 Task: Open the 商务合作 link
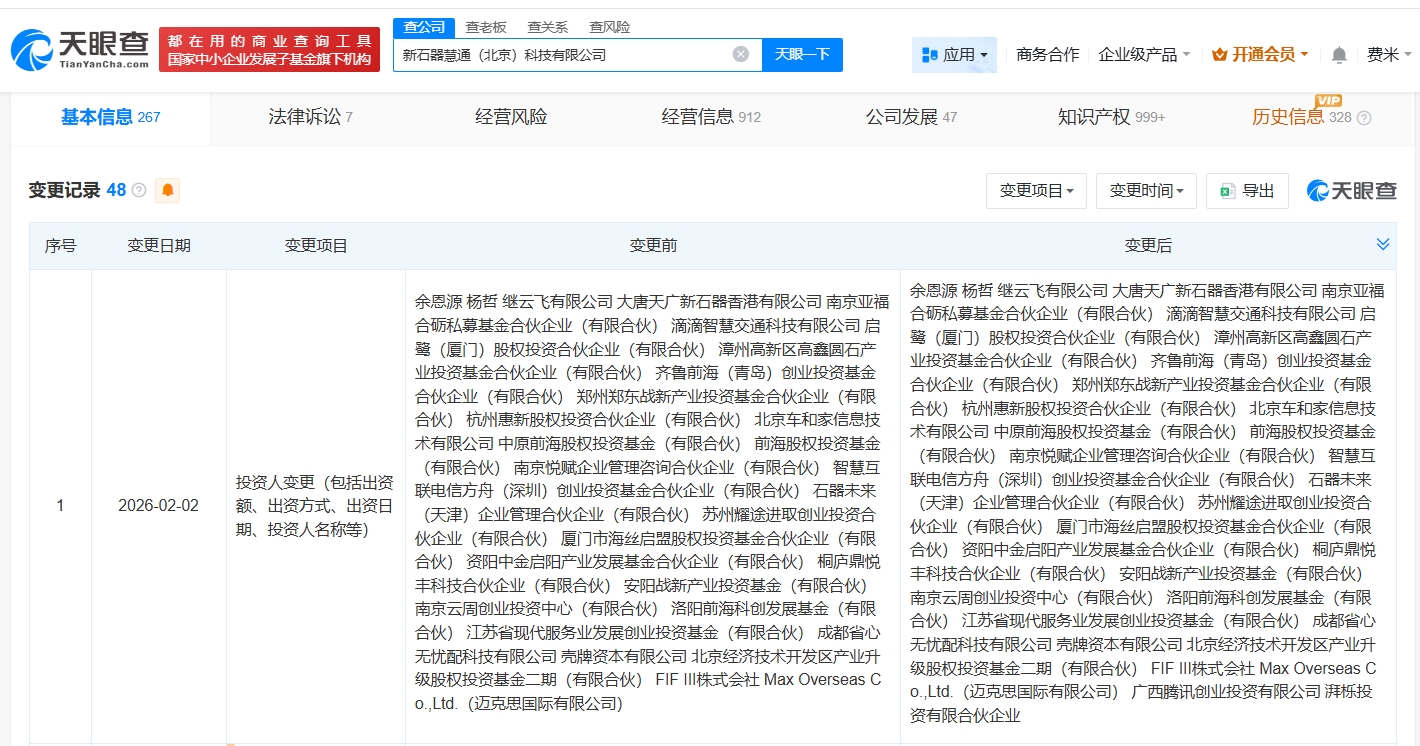tap(1047, 55)
